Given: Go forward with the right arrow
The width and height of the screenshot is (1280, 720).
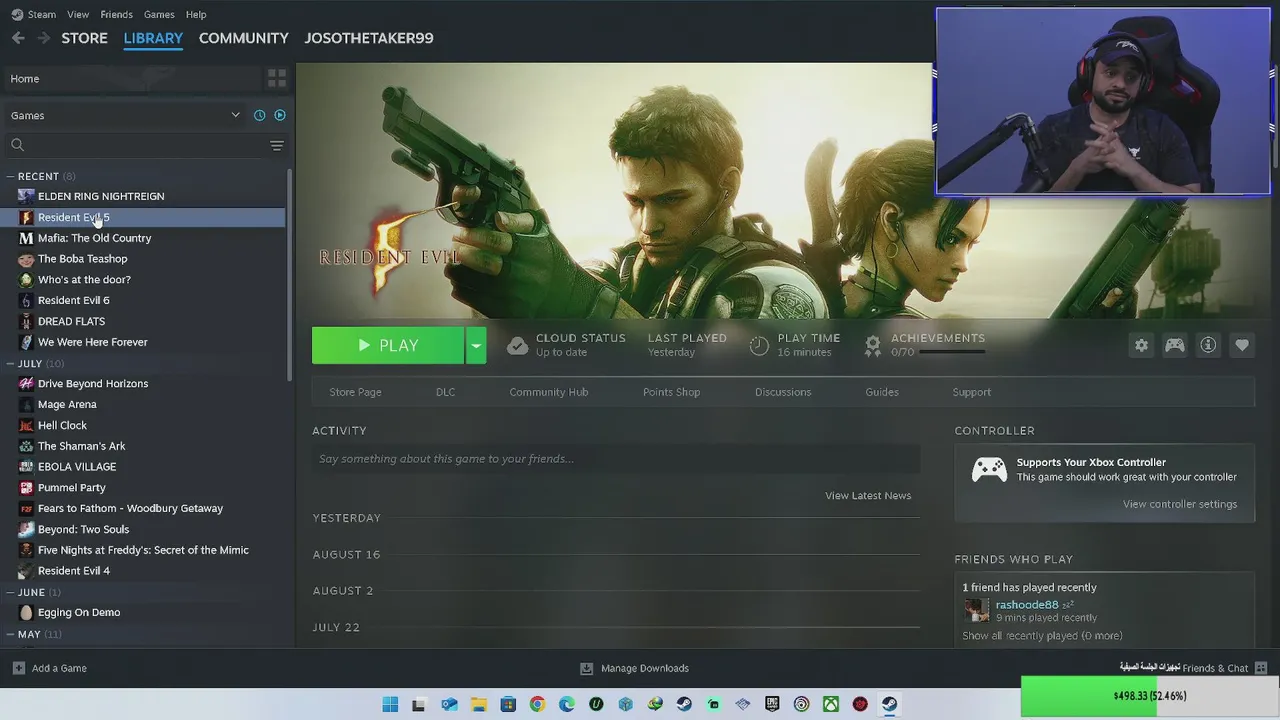Looking at the screenshot, I should (43, 38).
